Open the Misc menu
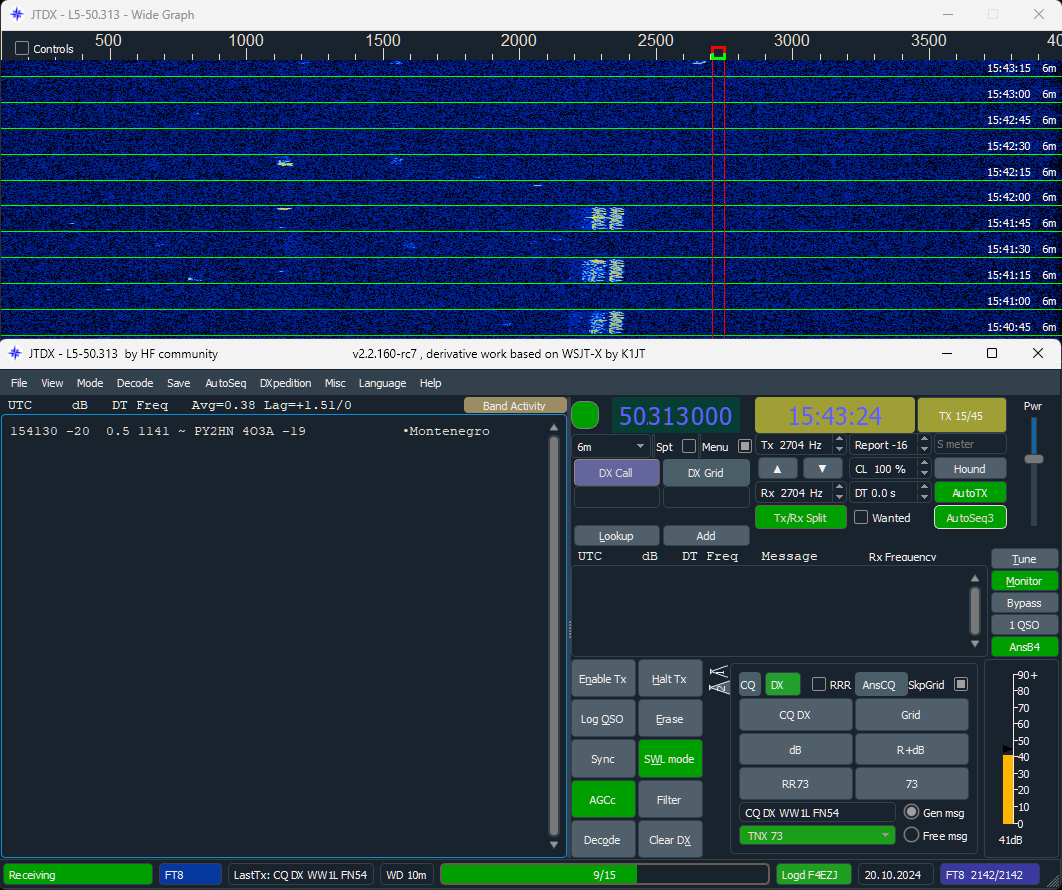Viewport: 1062px width, 890px height. pos(335,383)
